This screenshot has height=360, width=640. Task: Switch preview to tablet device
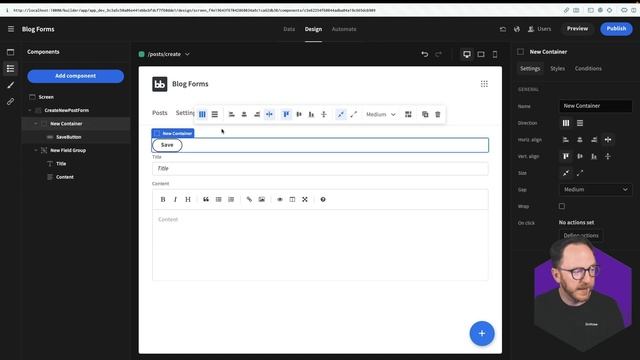pos(481,54)
